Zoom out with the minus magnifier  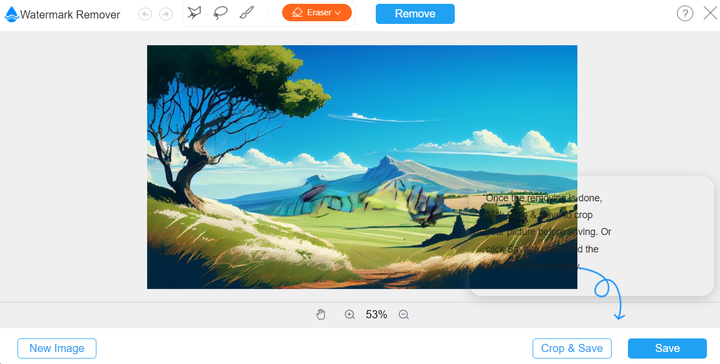404,314
